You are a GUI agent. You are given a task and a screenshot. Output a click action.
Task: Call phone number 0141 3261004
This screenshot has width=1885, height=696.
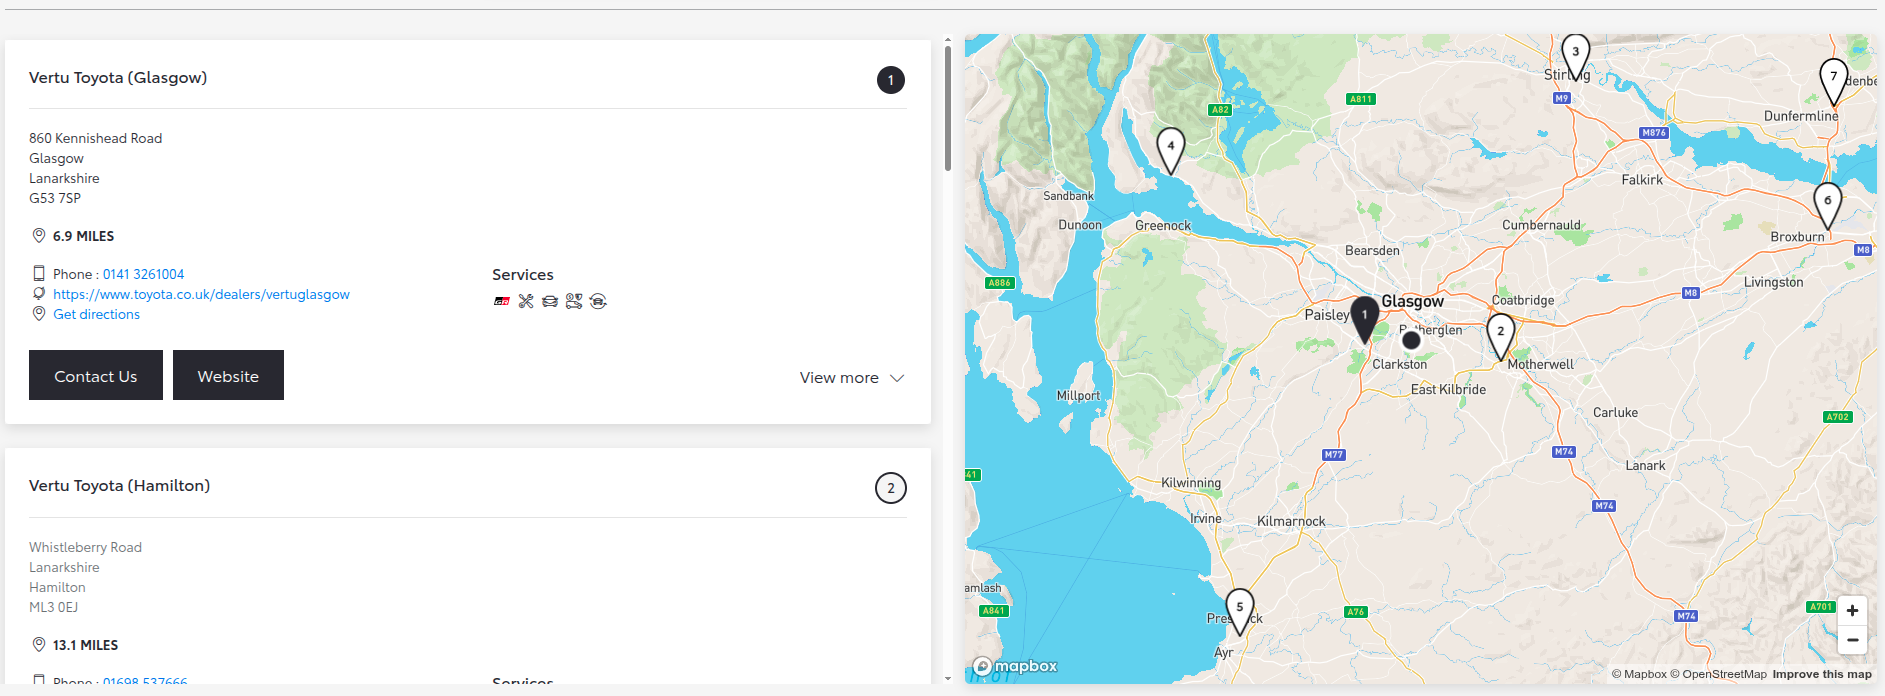pos(143,274)
